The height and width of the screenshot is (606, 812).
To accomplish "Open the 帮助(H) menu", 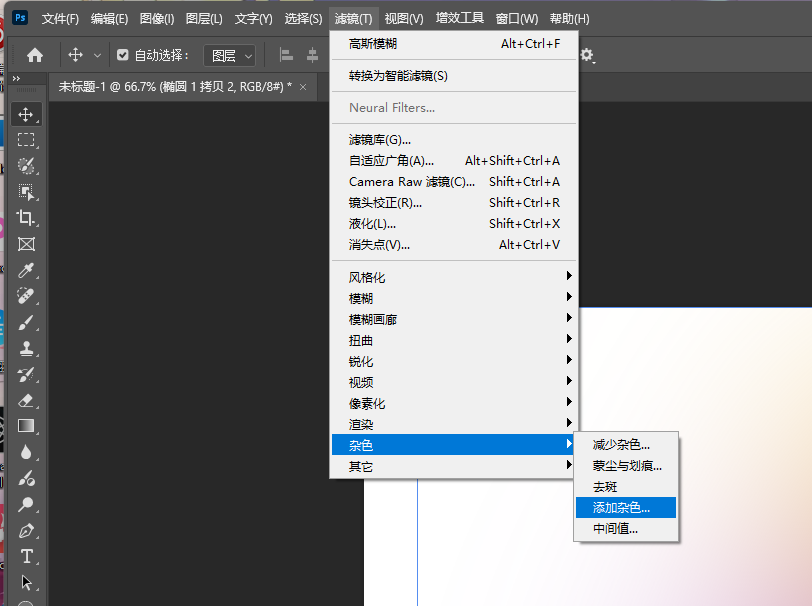I will (x=569, y=19).
